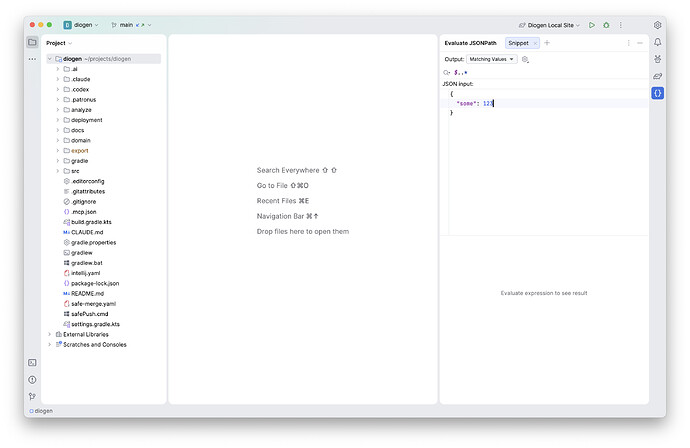Toggle the JSONPath braces tool window icon

[x=657, y=93]
